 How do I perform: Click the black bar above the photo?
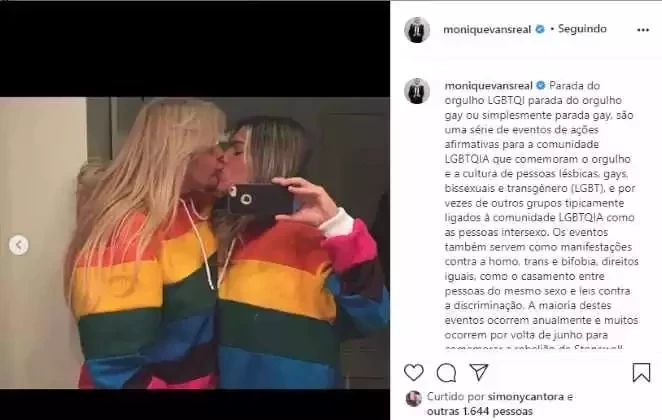(x=195, y=49)
